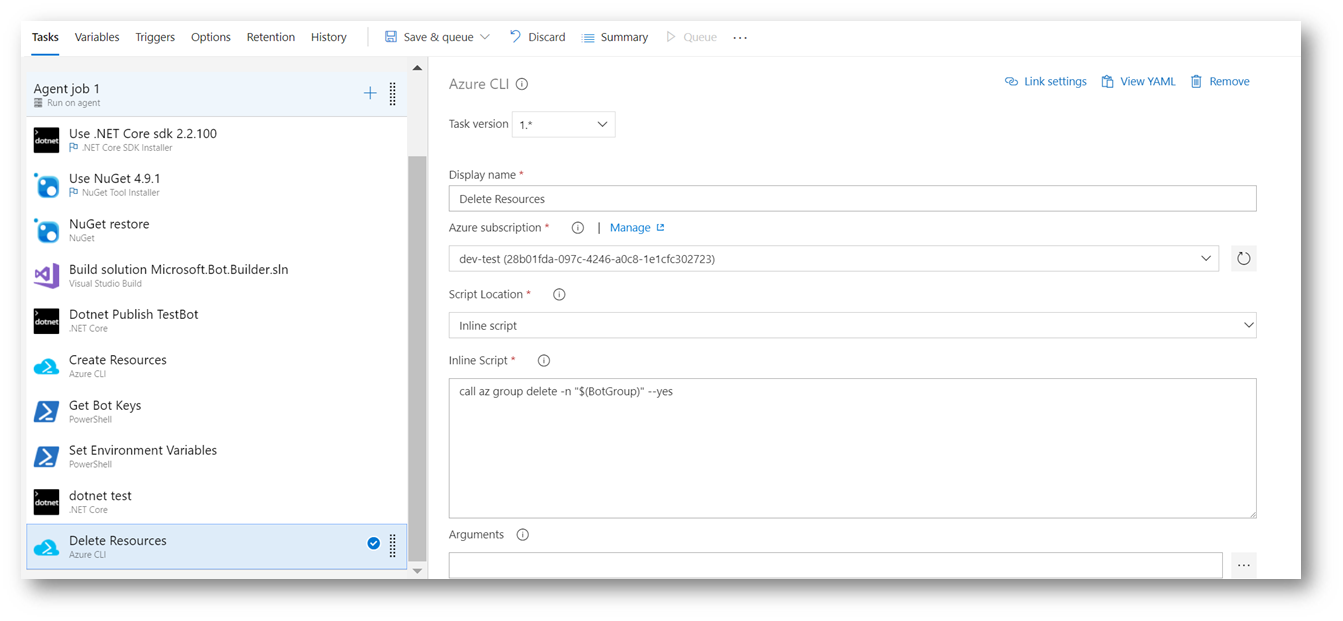Remove the Azure CLI task
This screenshot has width=1343, height=621.
1220,82
